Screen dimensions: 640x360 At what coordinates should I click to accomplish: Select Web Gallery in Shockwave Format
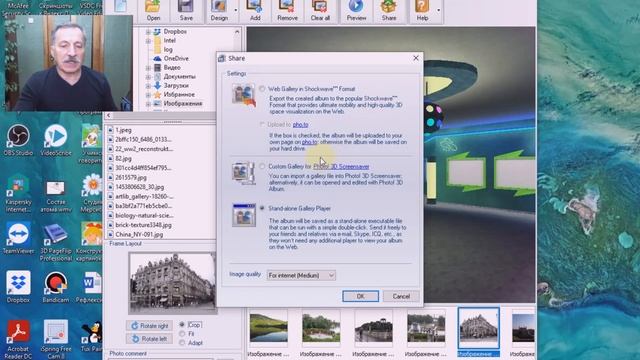click(262, 89)
